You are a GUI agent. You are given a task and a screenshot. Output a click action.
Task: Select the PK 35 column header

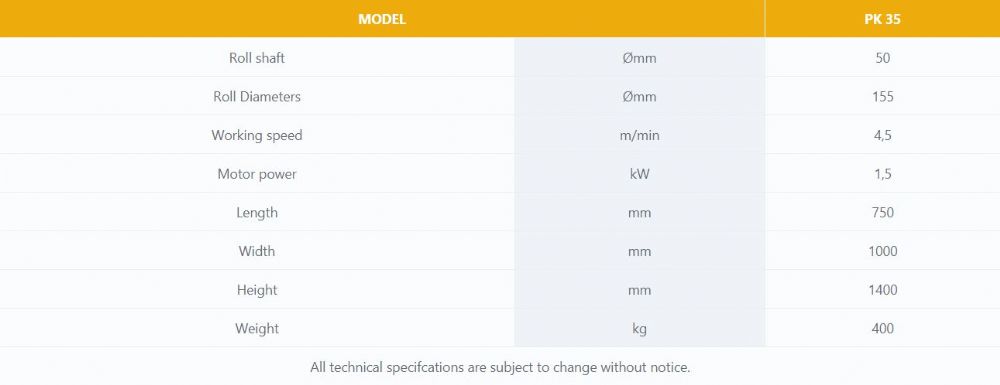883,19
